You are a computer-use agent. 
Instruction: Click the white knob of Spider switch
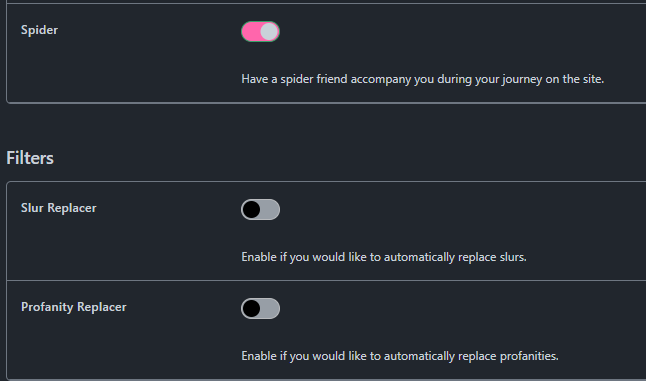(x=269, y=32)
